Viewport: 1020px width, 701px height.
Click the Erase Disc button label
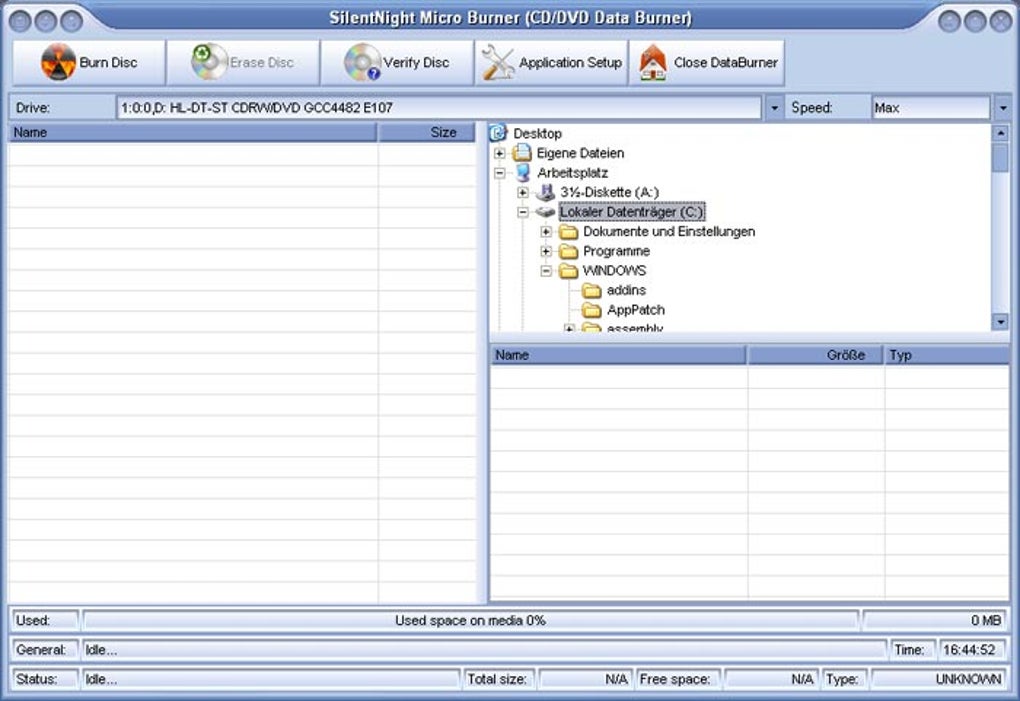262,62
